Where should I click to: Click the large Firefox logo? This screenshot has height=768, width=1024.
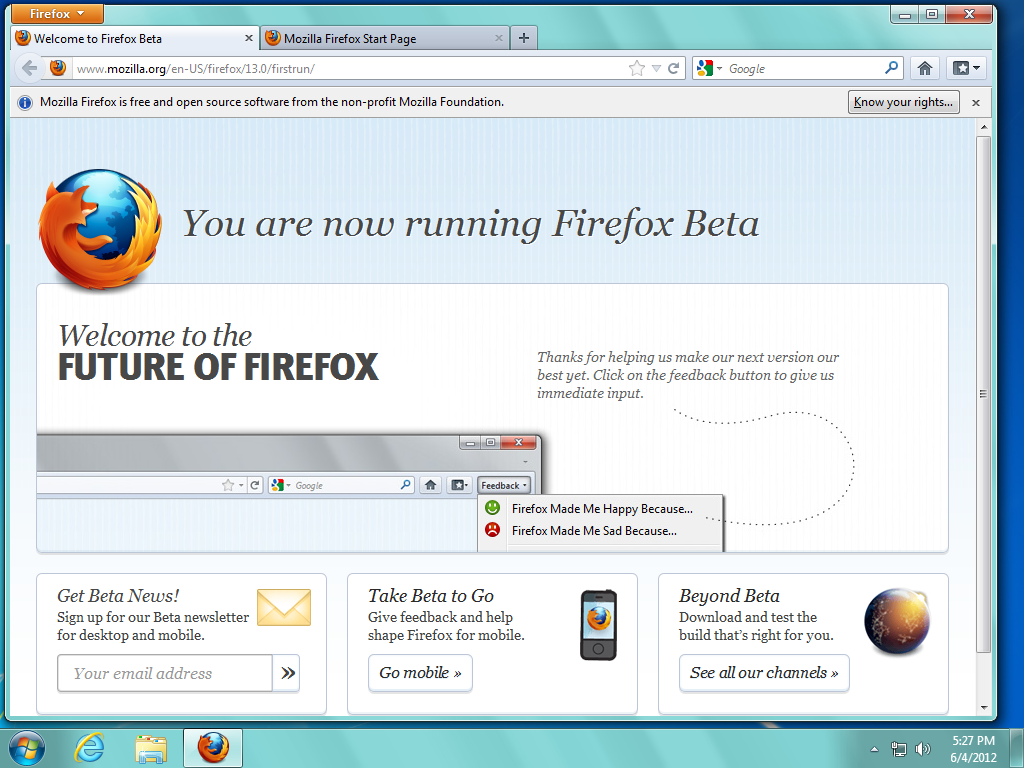click(101, 229)
